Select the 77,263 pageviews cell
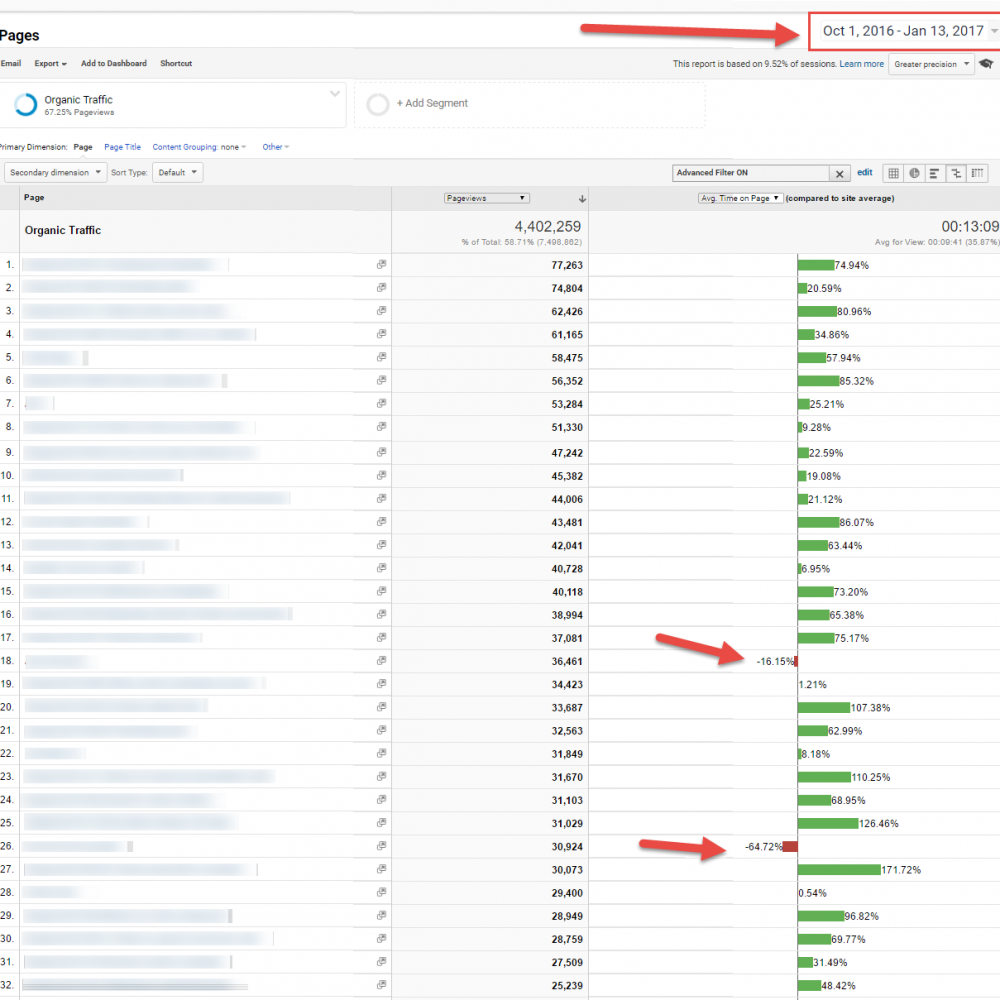1000x1000 pixels. (x=567, y=265)
